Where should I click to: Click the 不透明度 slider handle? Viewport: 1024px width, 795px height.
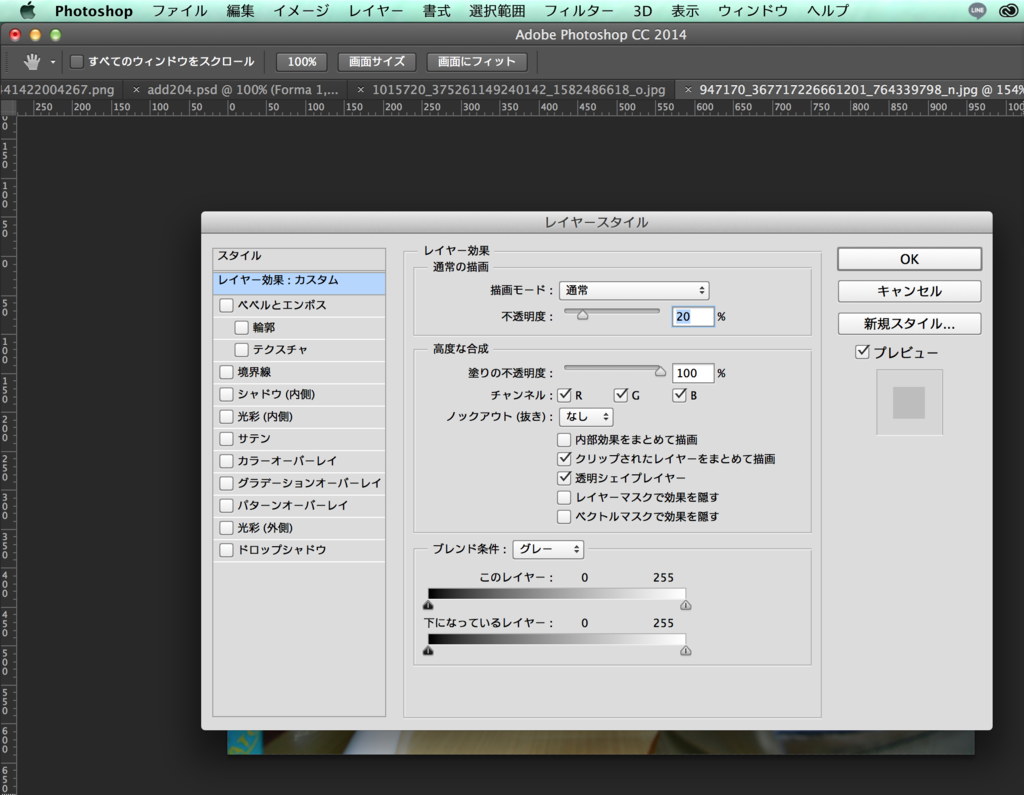pos(583,316)
